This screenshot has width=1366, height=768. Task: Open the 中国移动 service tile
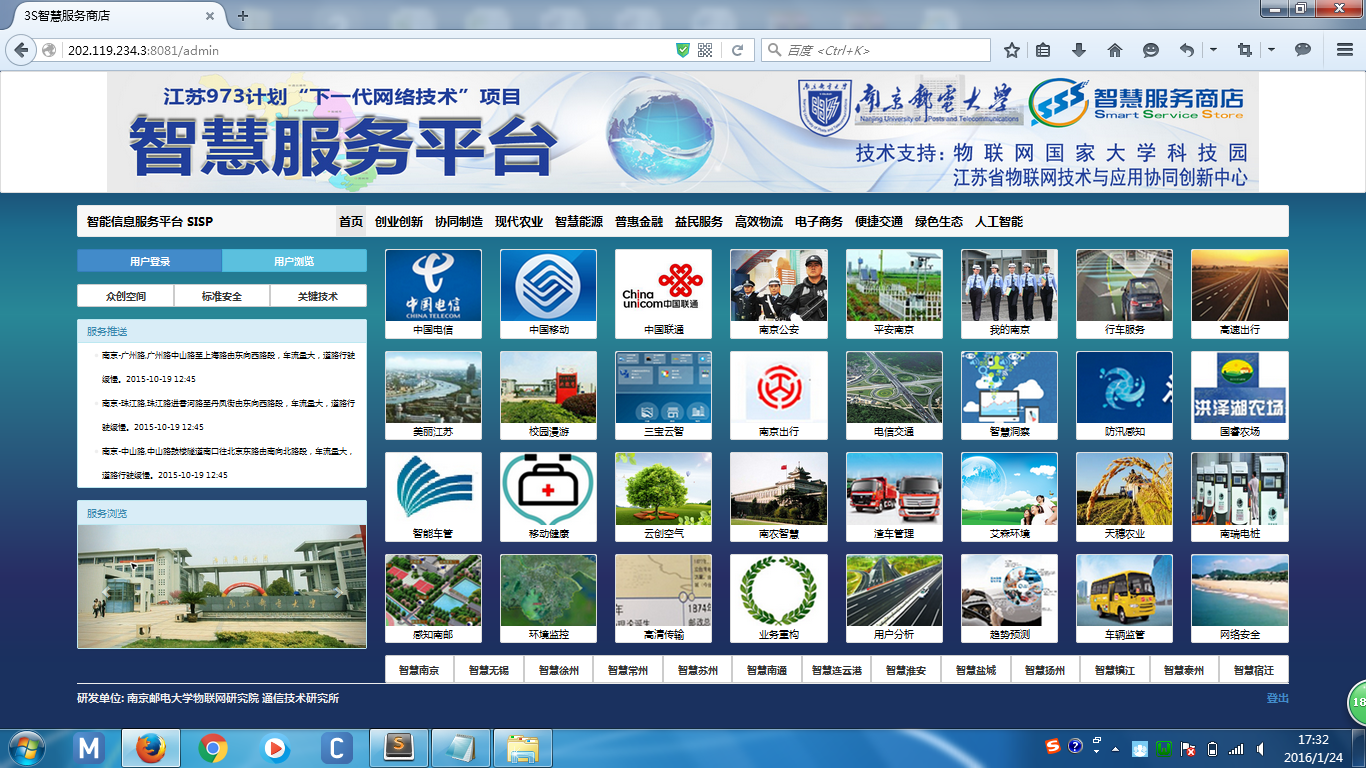click(548, 294)
